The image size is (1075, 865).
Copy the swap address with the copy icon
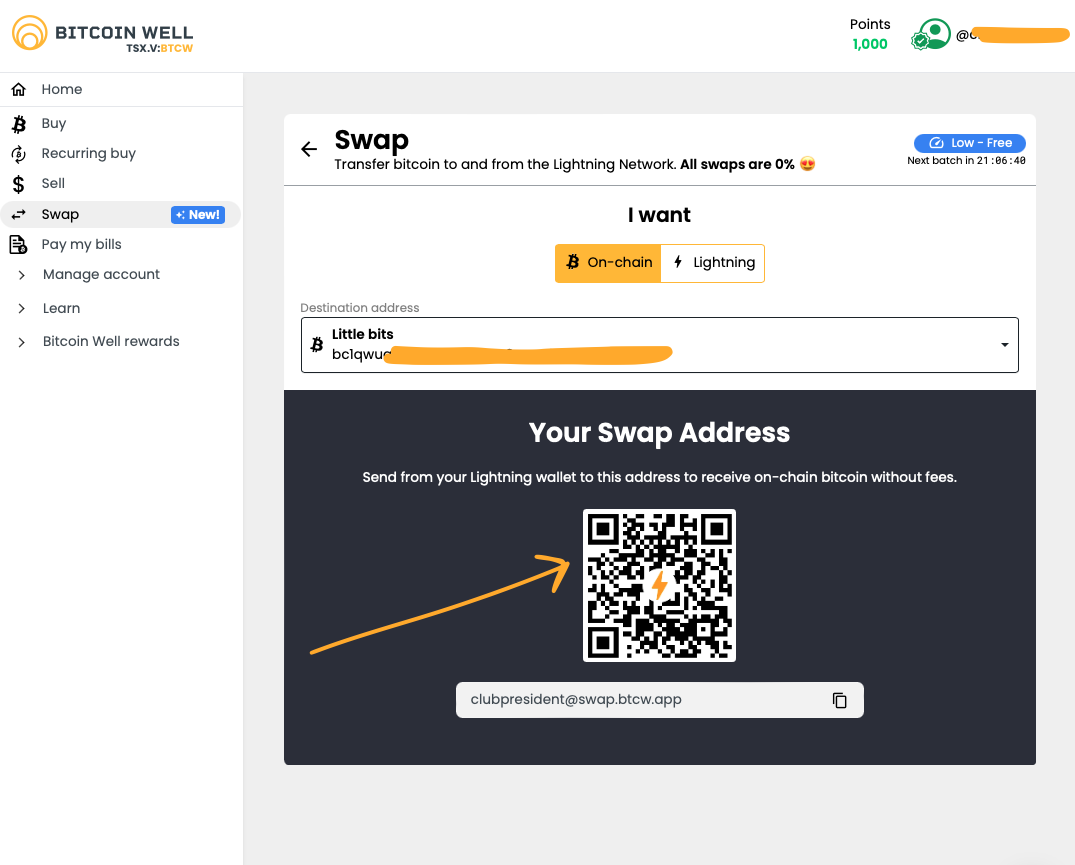tap(840, 700)
